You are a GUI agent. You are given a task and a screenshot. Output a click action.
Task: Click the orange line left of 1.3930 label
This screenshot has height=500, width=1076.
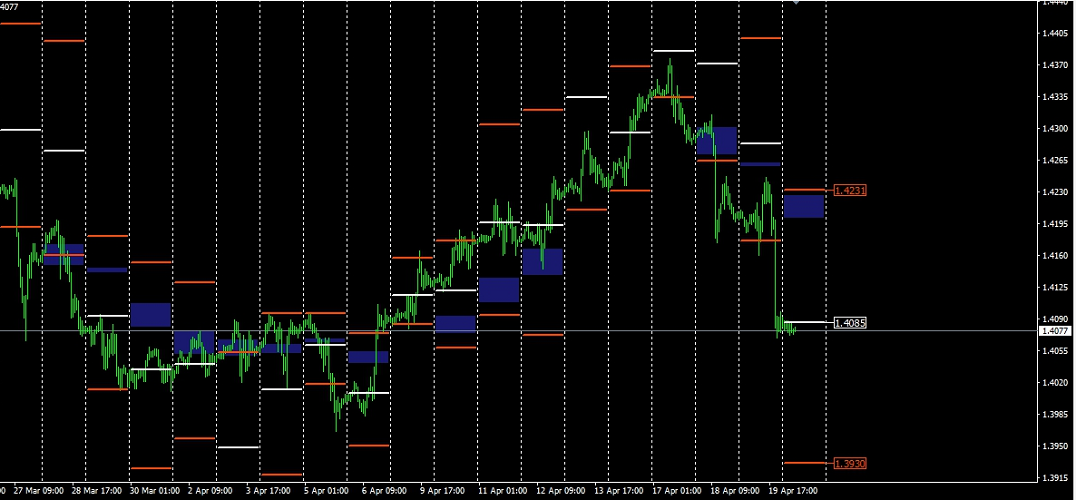point(803,463)
